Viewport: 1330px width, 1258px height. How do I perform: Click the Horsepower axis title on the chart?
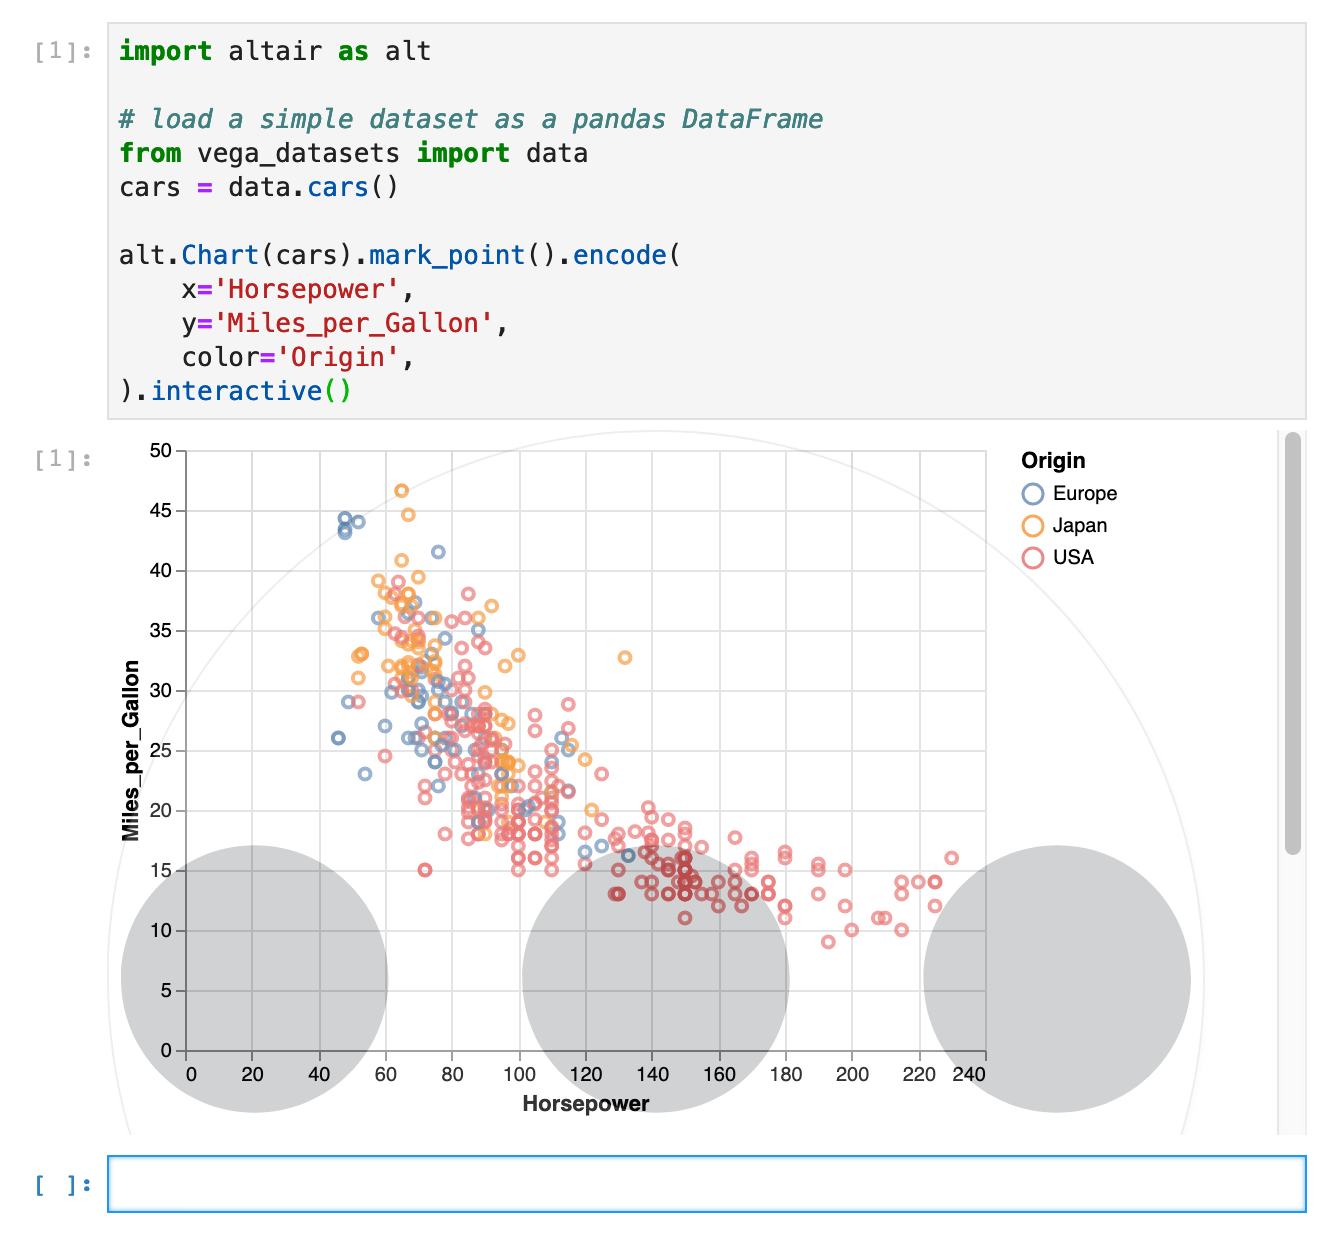tap(585, 1104)
